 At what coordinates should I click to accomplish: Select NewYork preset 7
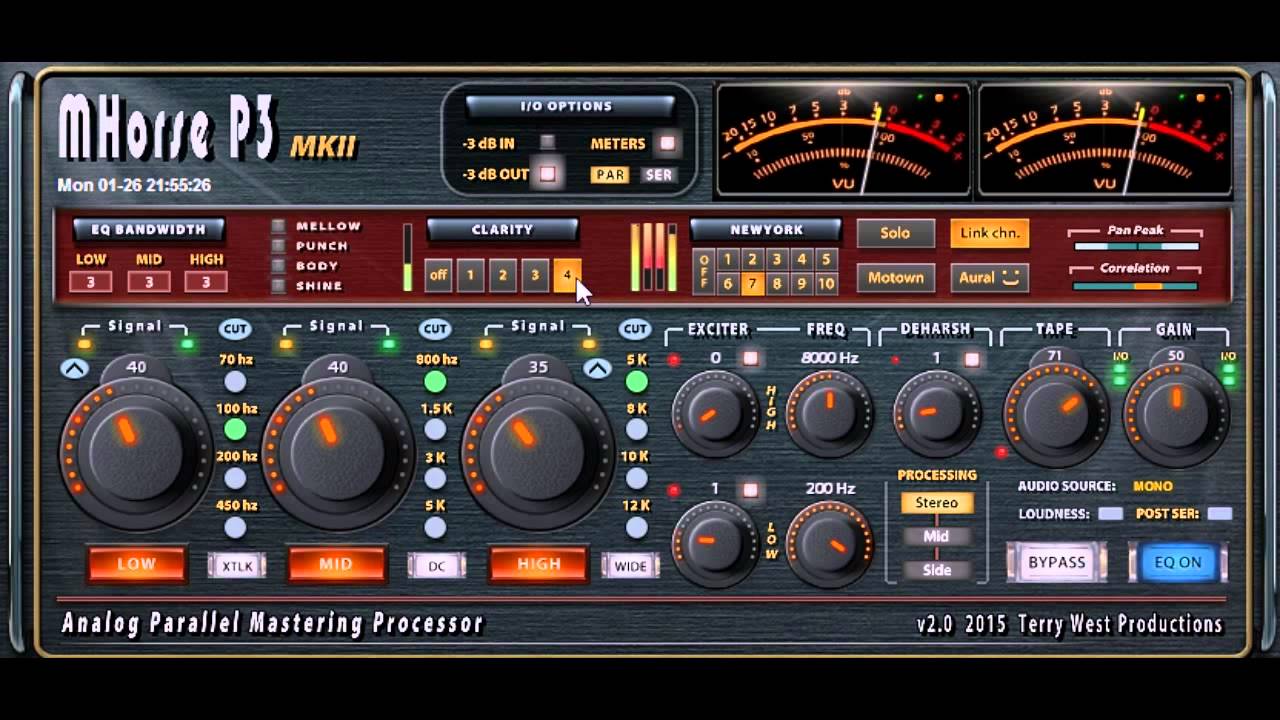(x=752, y=284)
